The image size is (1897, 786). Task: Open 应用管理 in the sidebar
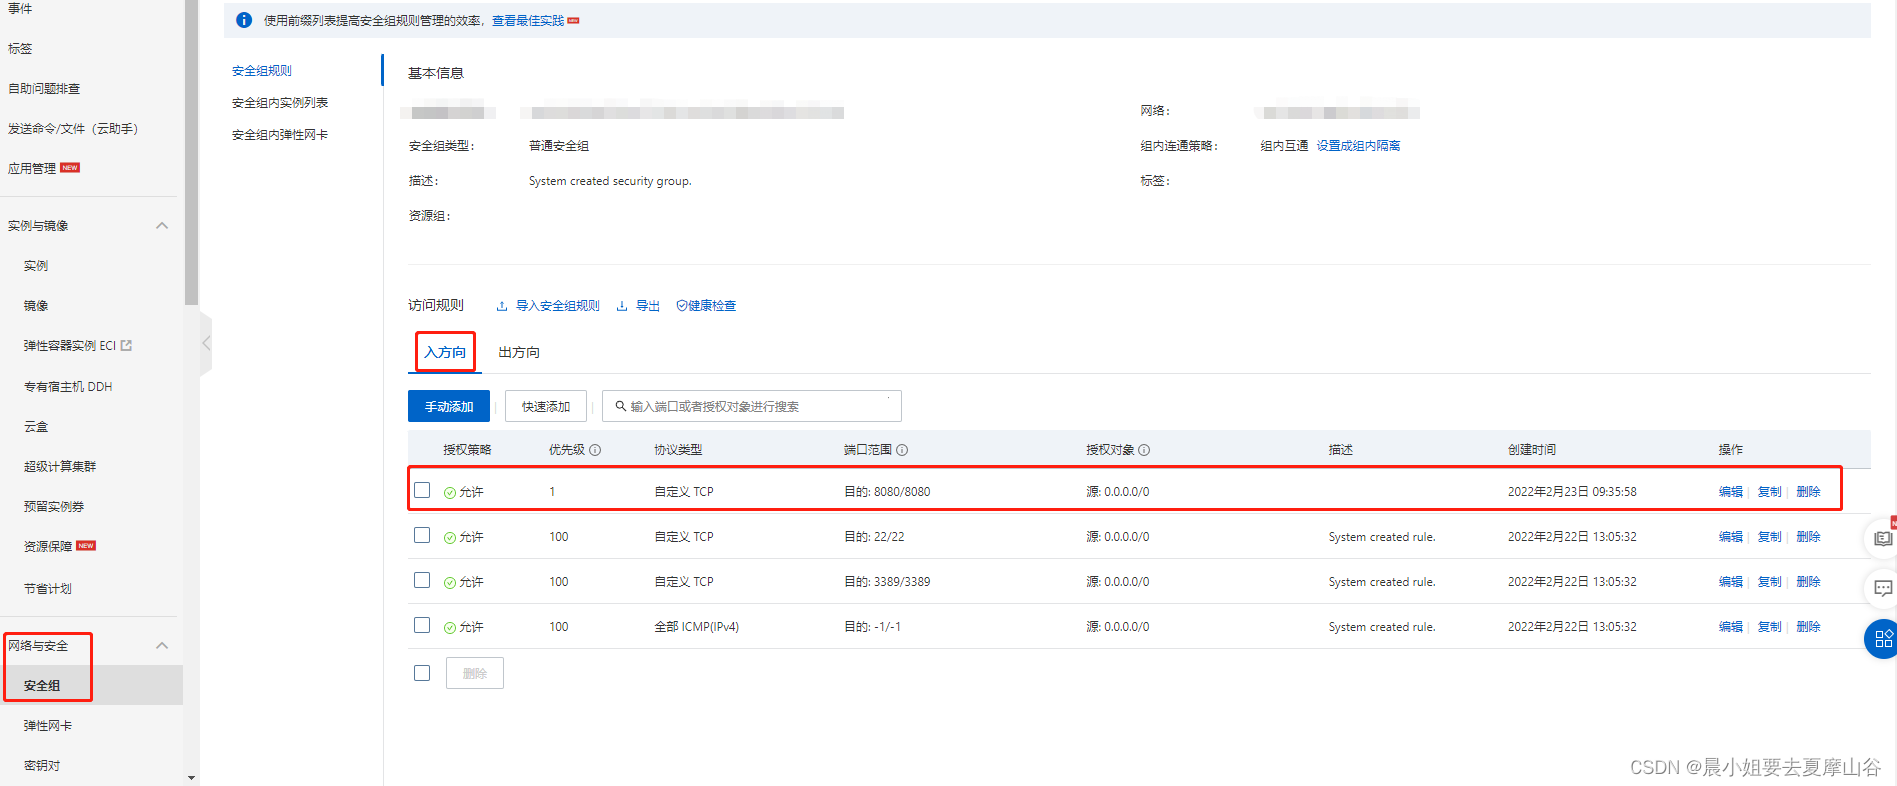tap(32, 169)
